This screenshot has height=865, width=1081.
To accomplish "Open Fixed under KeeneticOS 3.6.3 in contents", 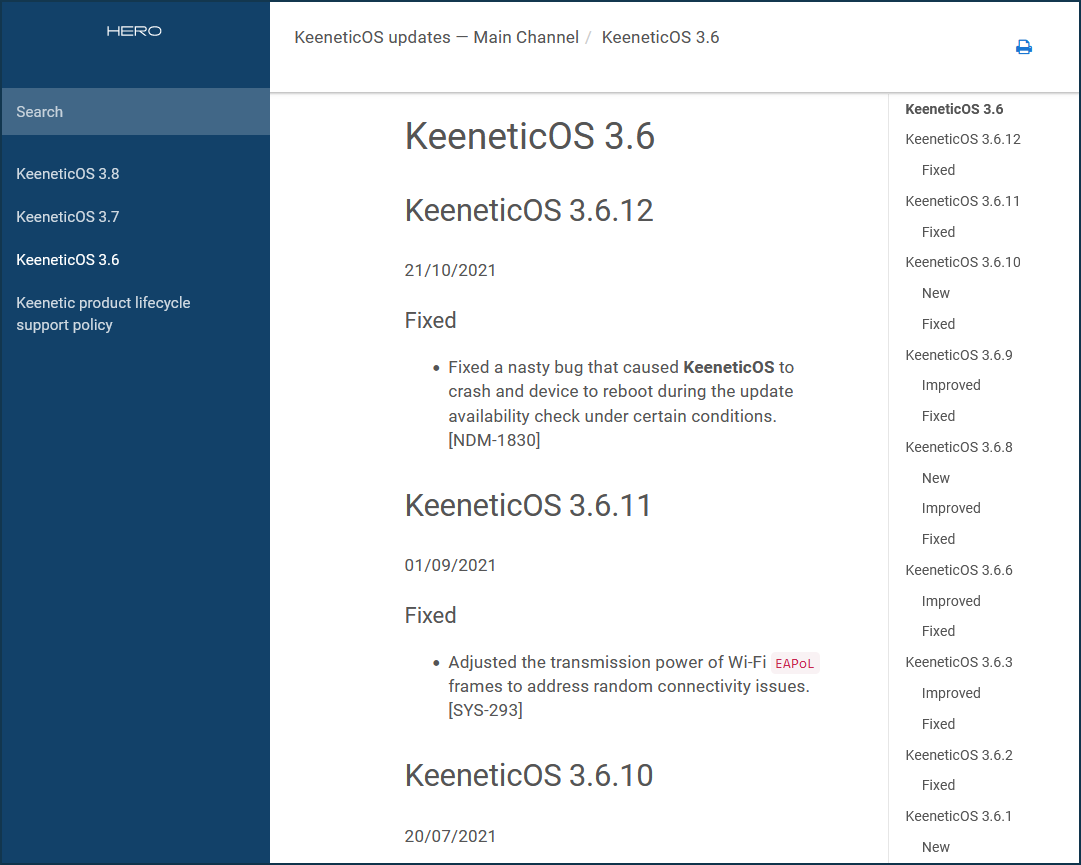I will (x=938, y=724).
